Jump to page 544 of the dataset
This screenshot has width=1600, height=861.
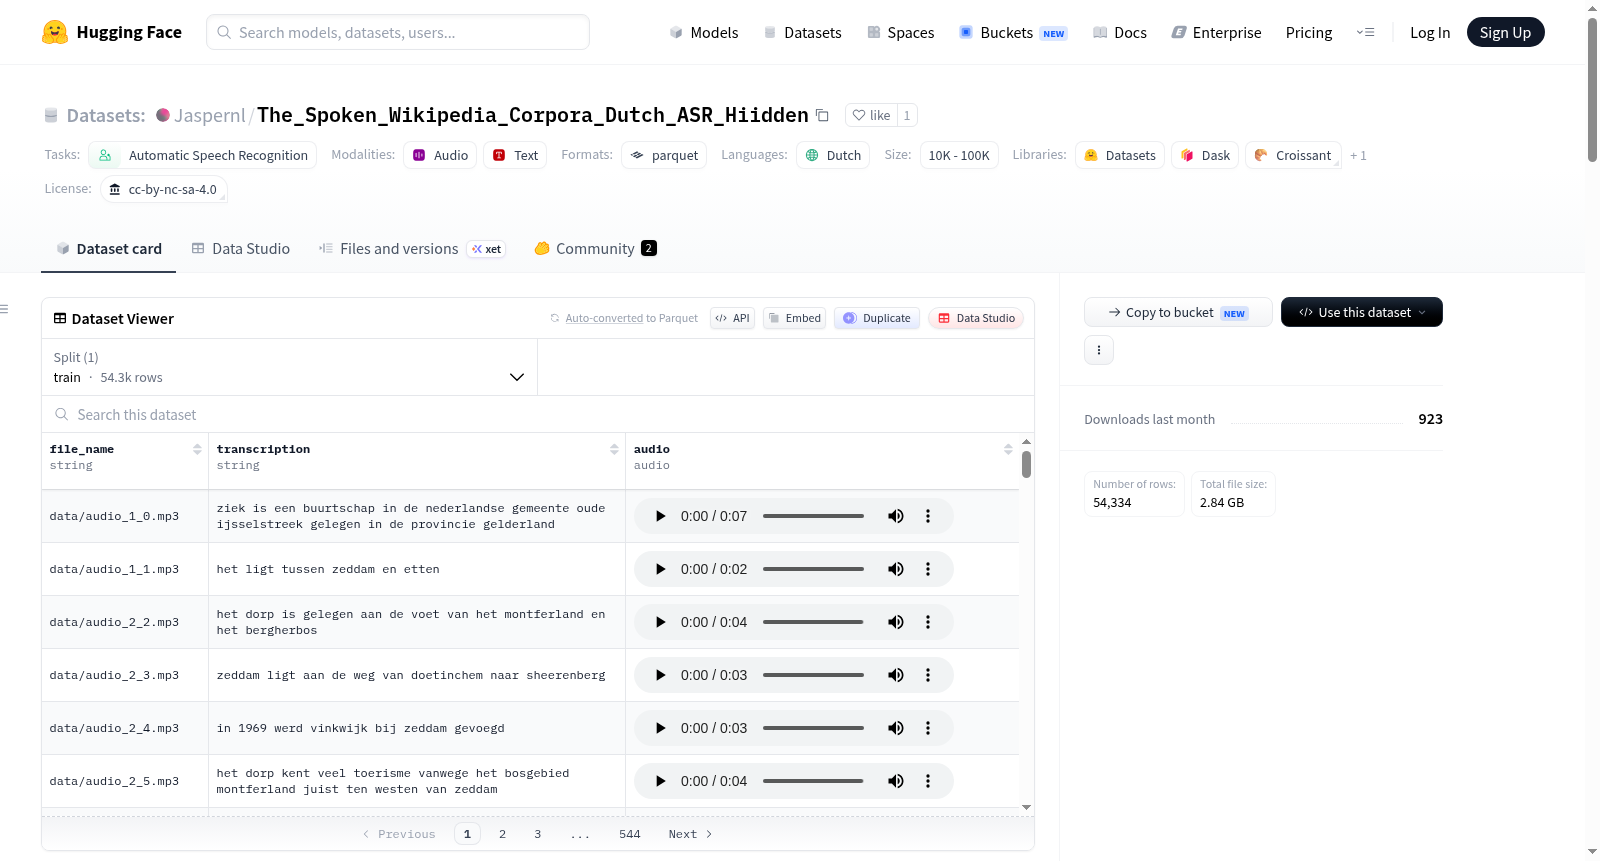coord(630,834)
